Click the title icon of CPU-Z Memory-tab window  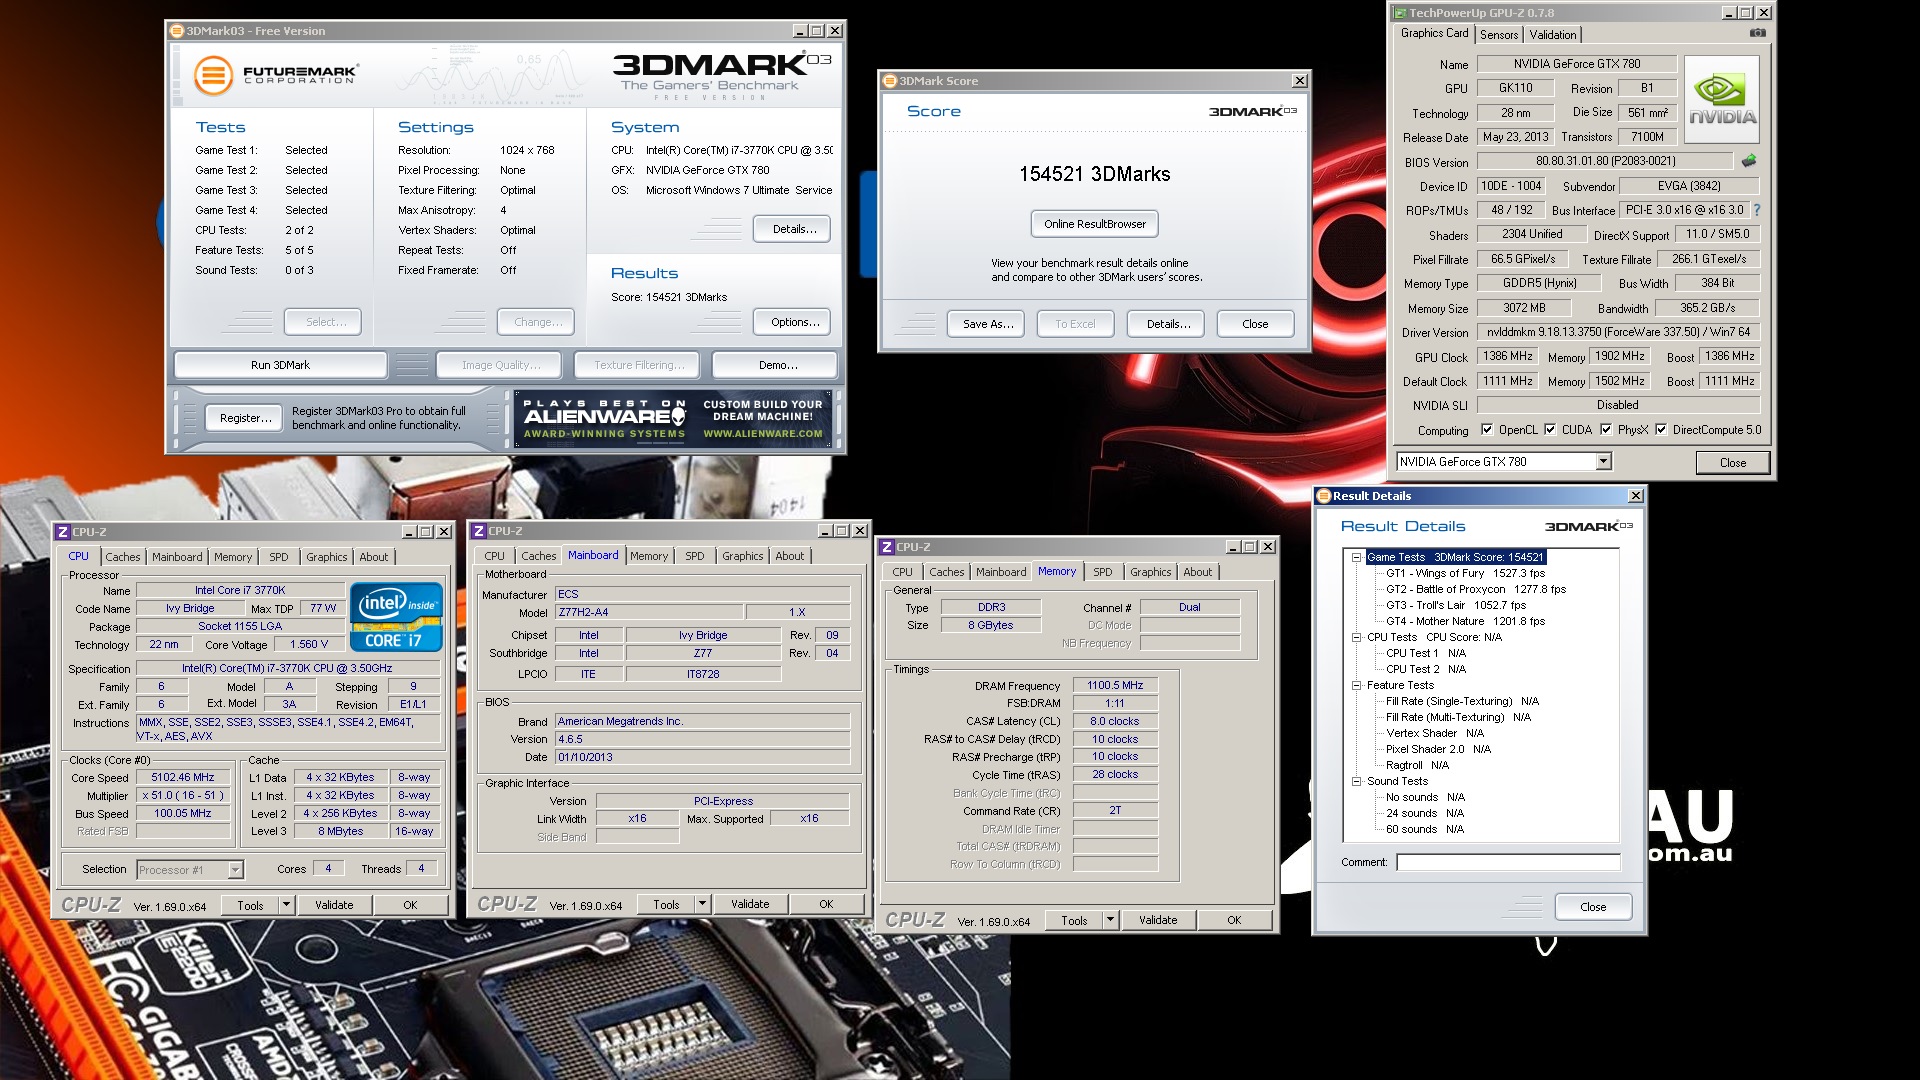[887, 547]
